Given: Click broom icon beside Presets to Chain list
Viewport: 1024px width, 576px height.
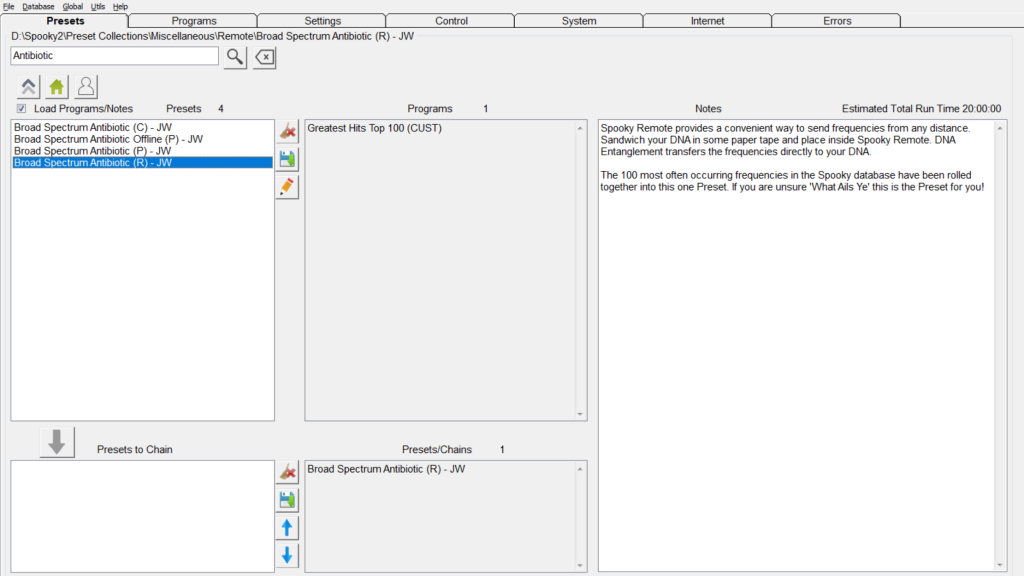Looking at the screenshot, I should click(x=288, y=471).
